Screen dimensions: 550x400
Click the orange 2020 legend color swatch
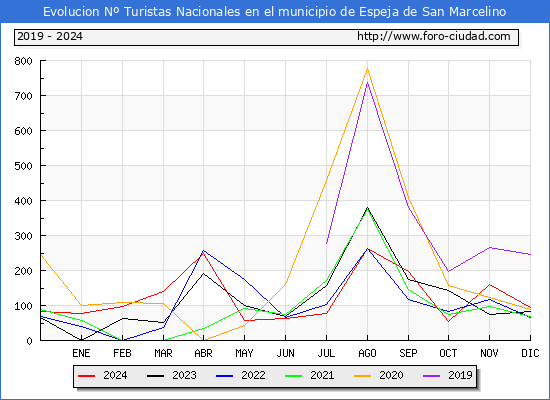tap(362, 376)
